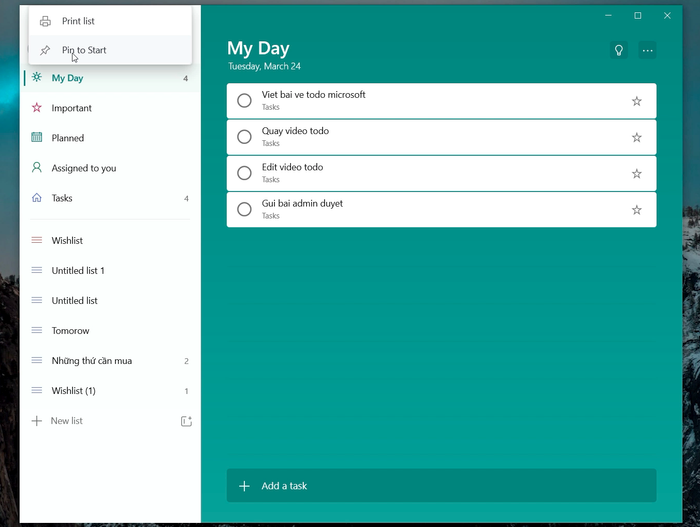Viewport: 700px width, 527px height.
Task: Open the Những thứ cần mua label
Action: click(92, 360)
